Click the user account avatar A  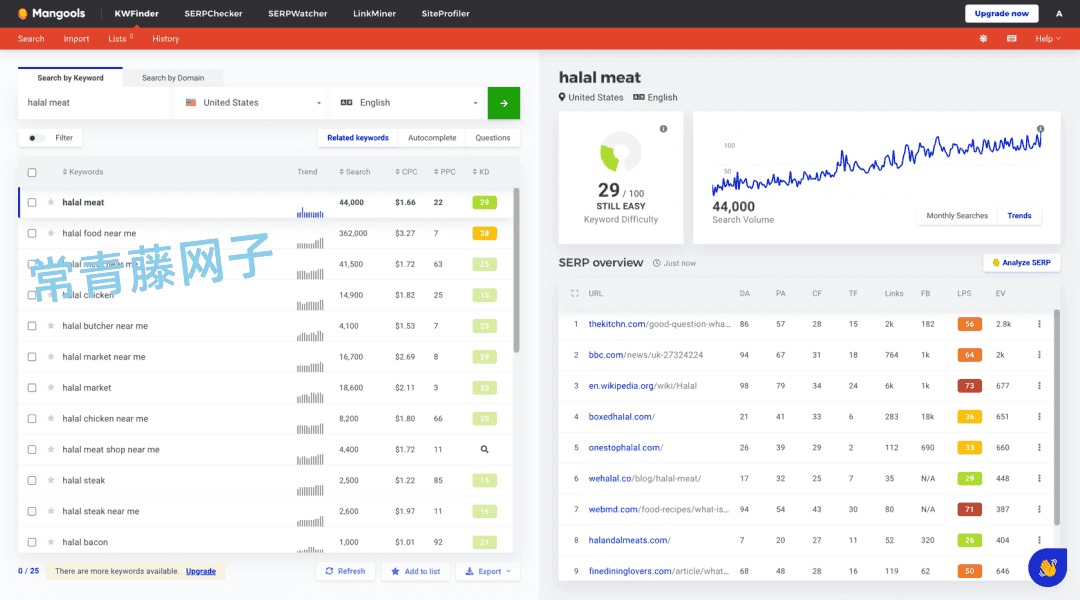[x=1059, y=13]
